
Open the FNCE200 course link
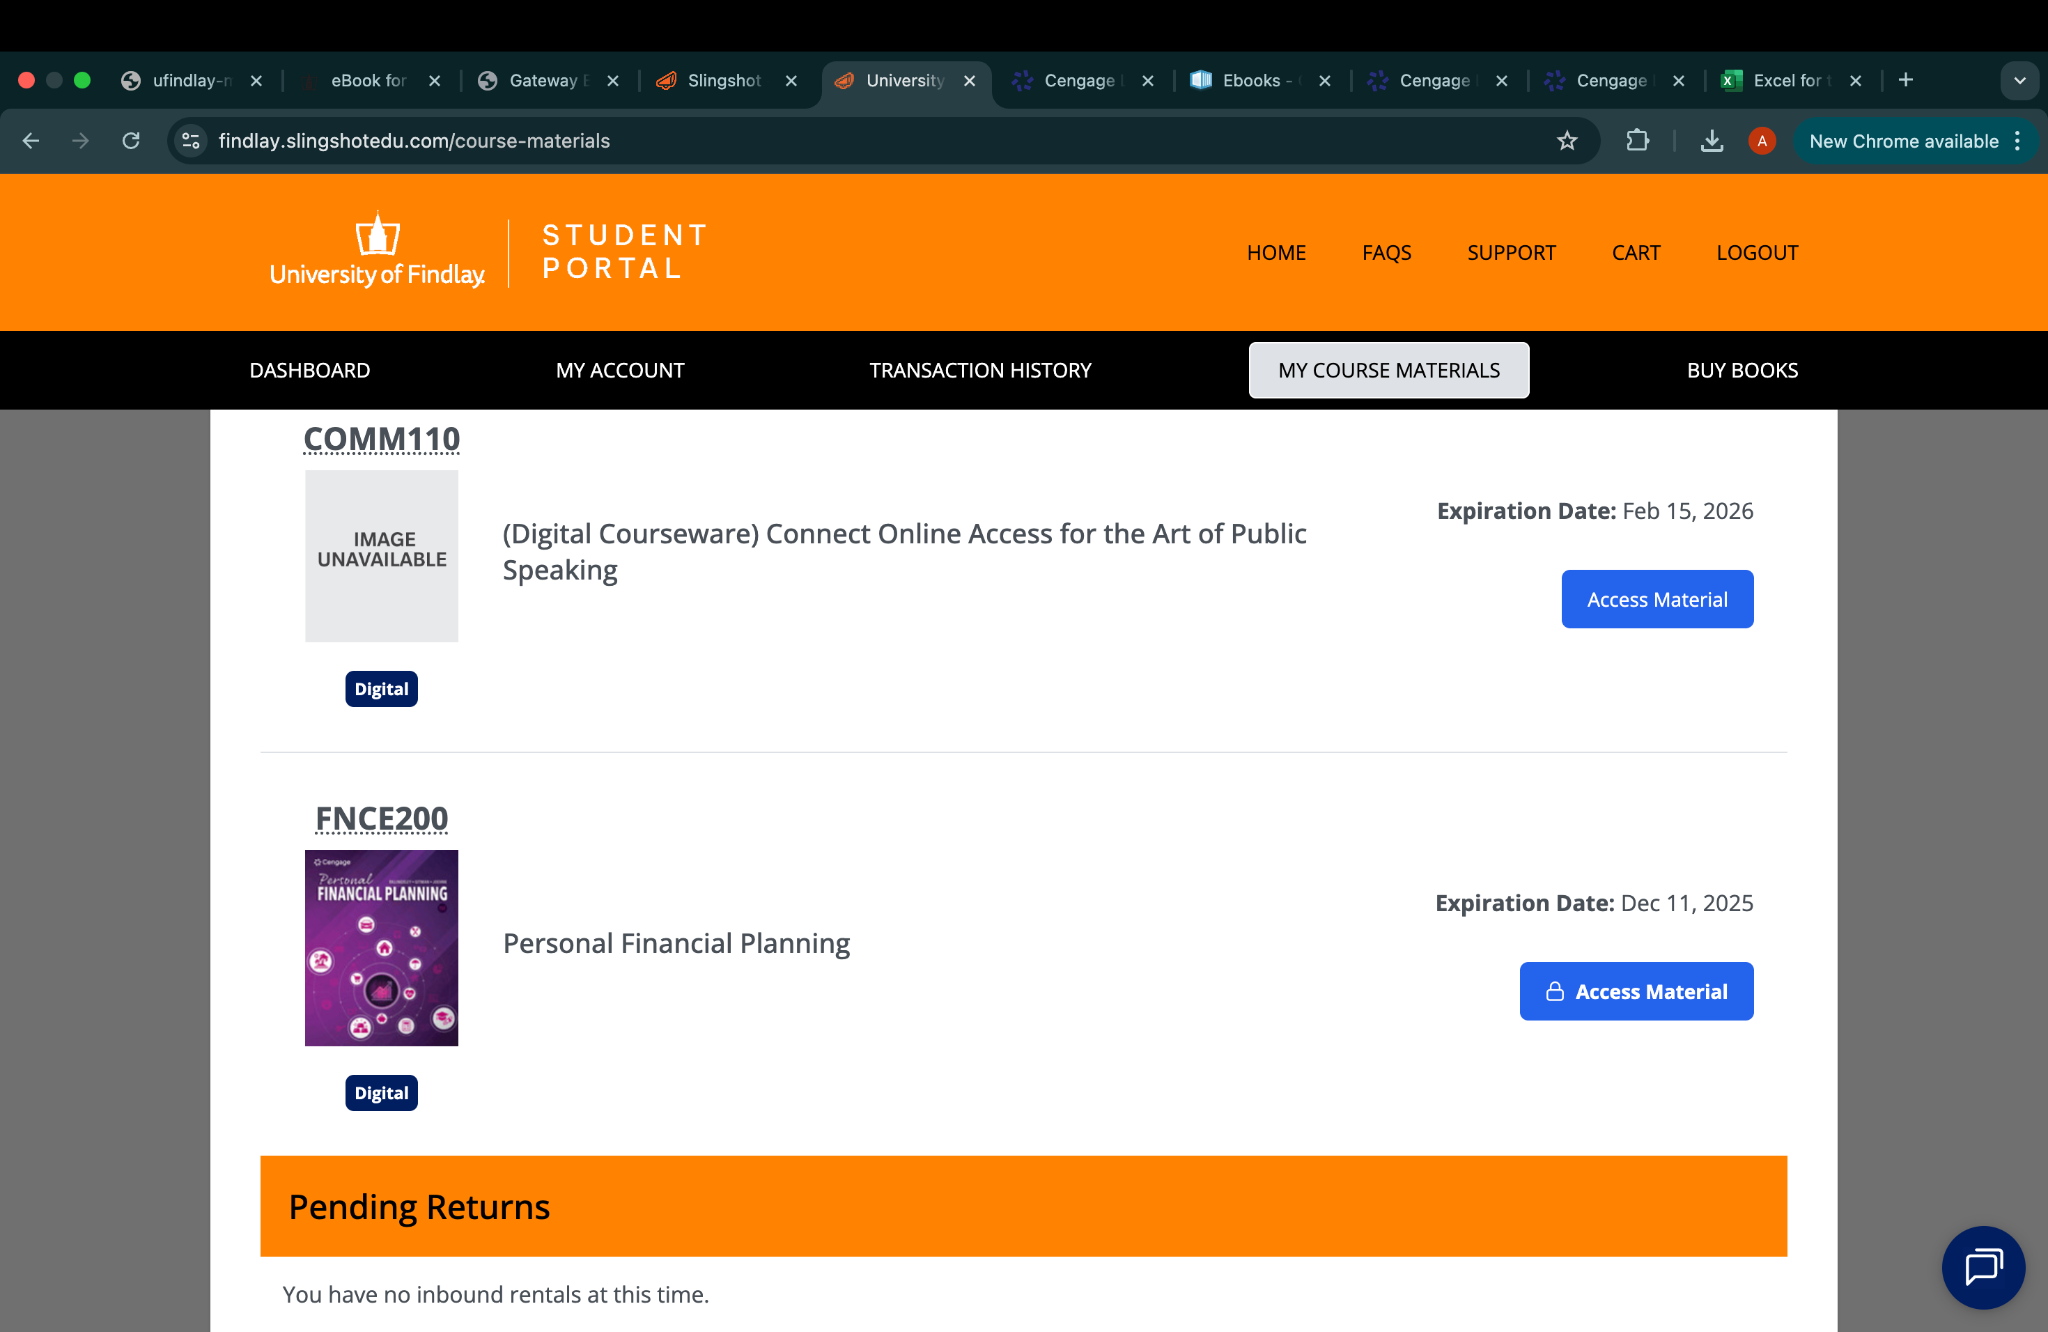point(381,819)
